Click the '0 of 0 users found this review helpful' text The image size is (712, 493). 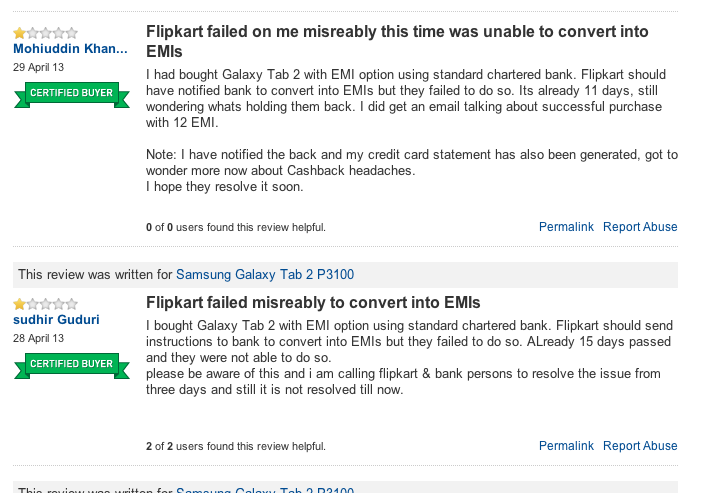[x=236, y=227]
